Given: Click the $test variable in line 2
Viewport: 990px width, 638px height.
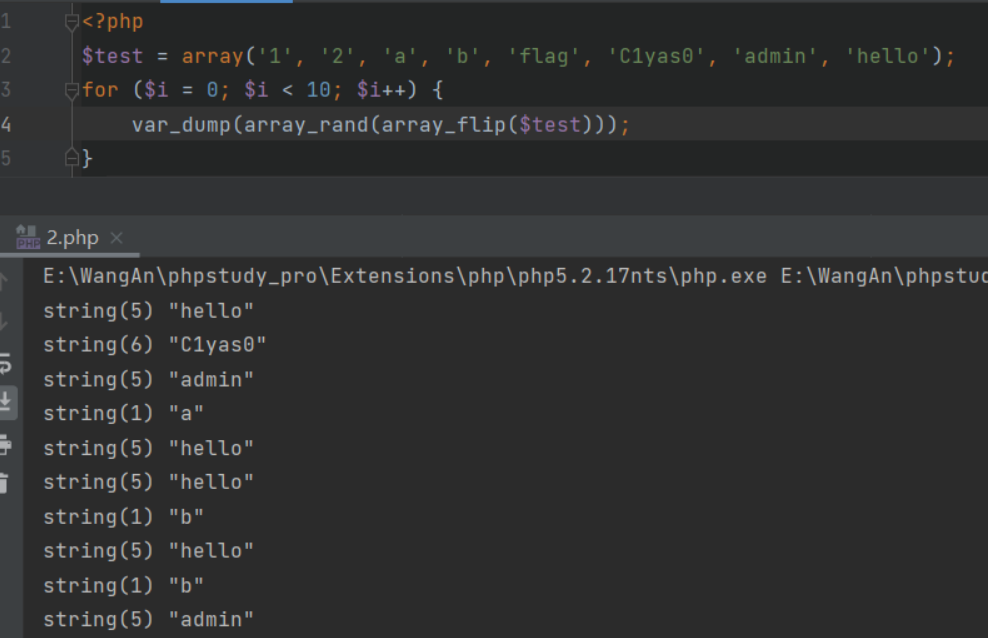Looking at the screenshot, I should pyautogui.click(x=112, y=56).
